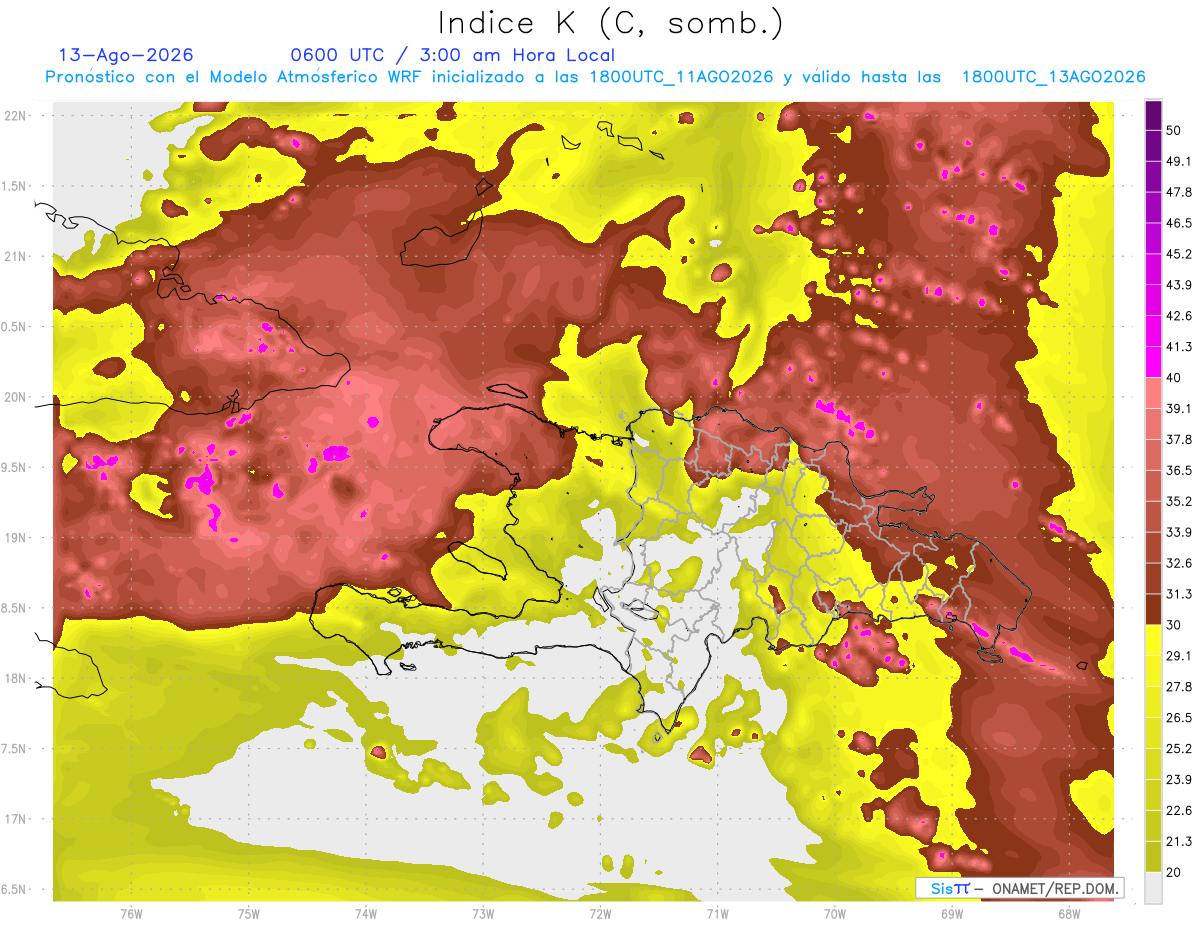Select the olive swatch between 21.3 and 20
1200x927 pixels.
(x=1153, y=856)
